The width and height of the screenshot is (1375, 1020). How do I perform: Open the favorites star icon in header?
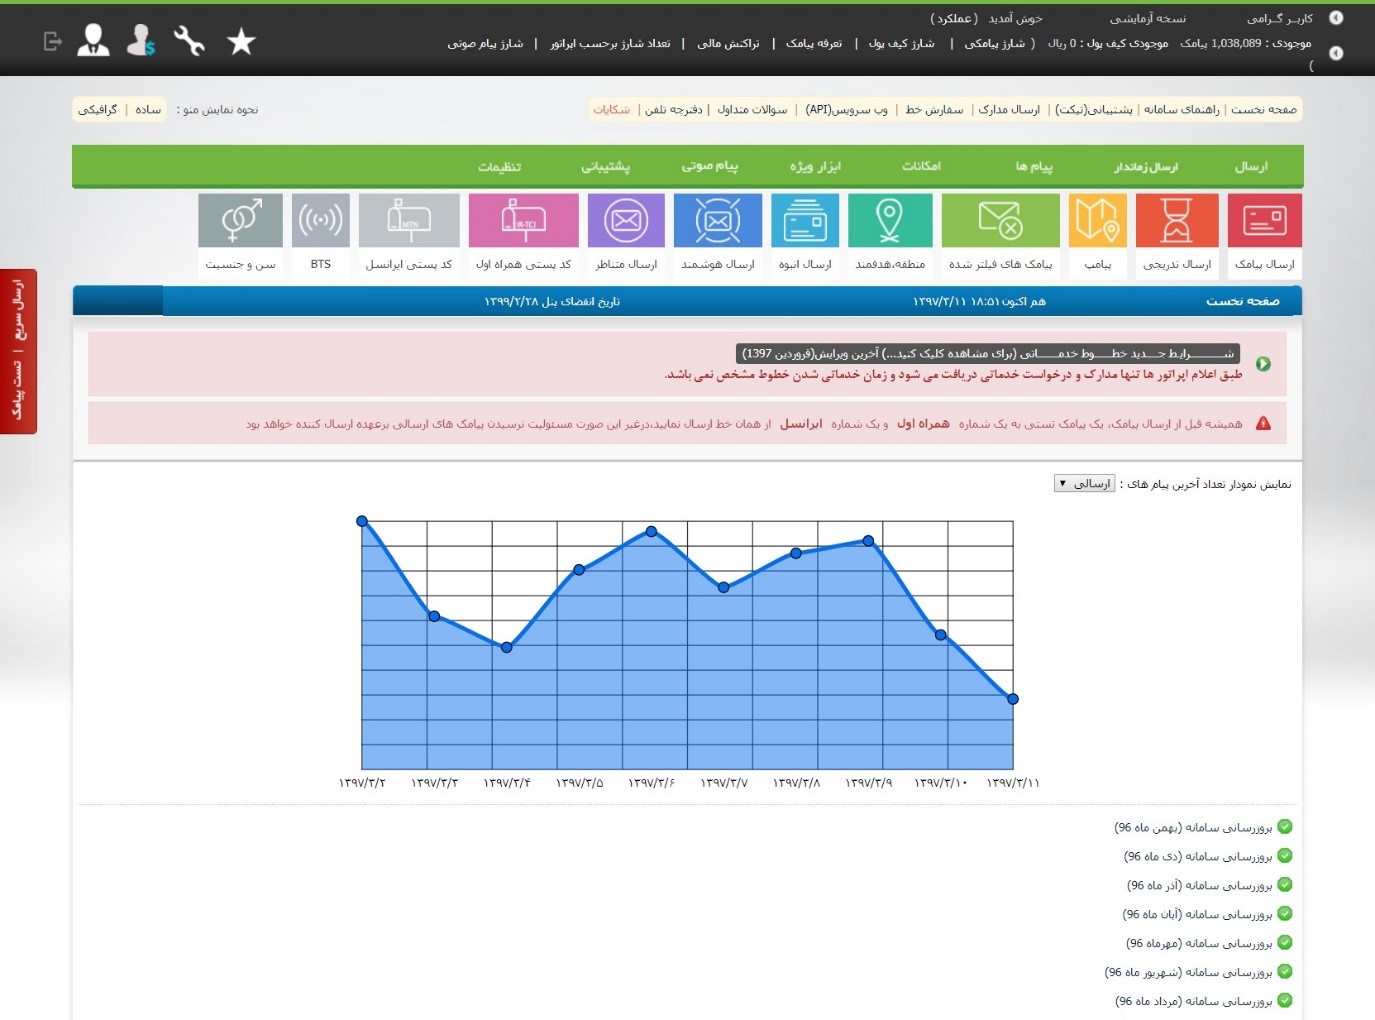click(241, 42)
